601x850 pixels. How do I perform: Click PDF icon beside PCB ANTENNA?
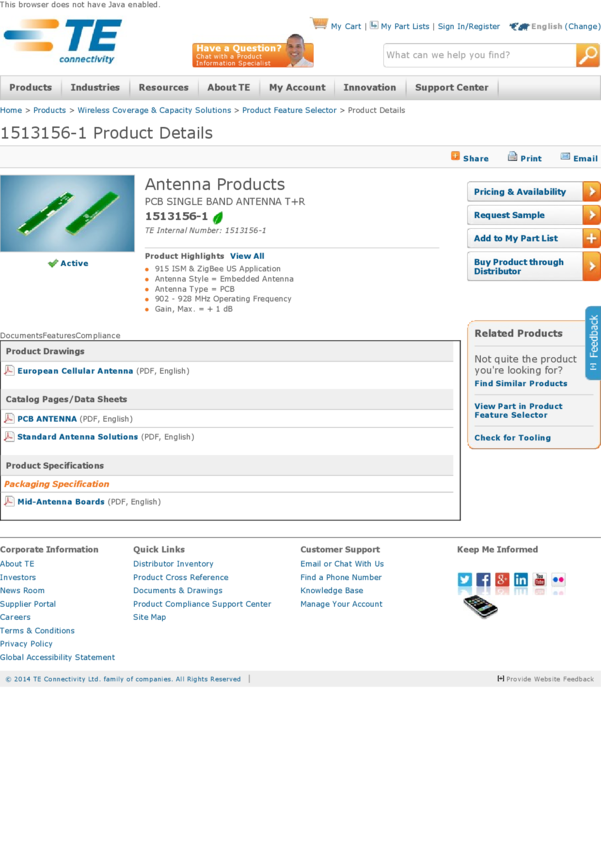click(x=9, y=418)
